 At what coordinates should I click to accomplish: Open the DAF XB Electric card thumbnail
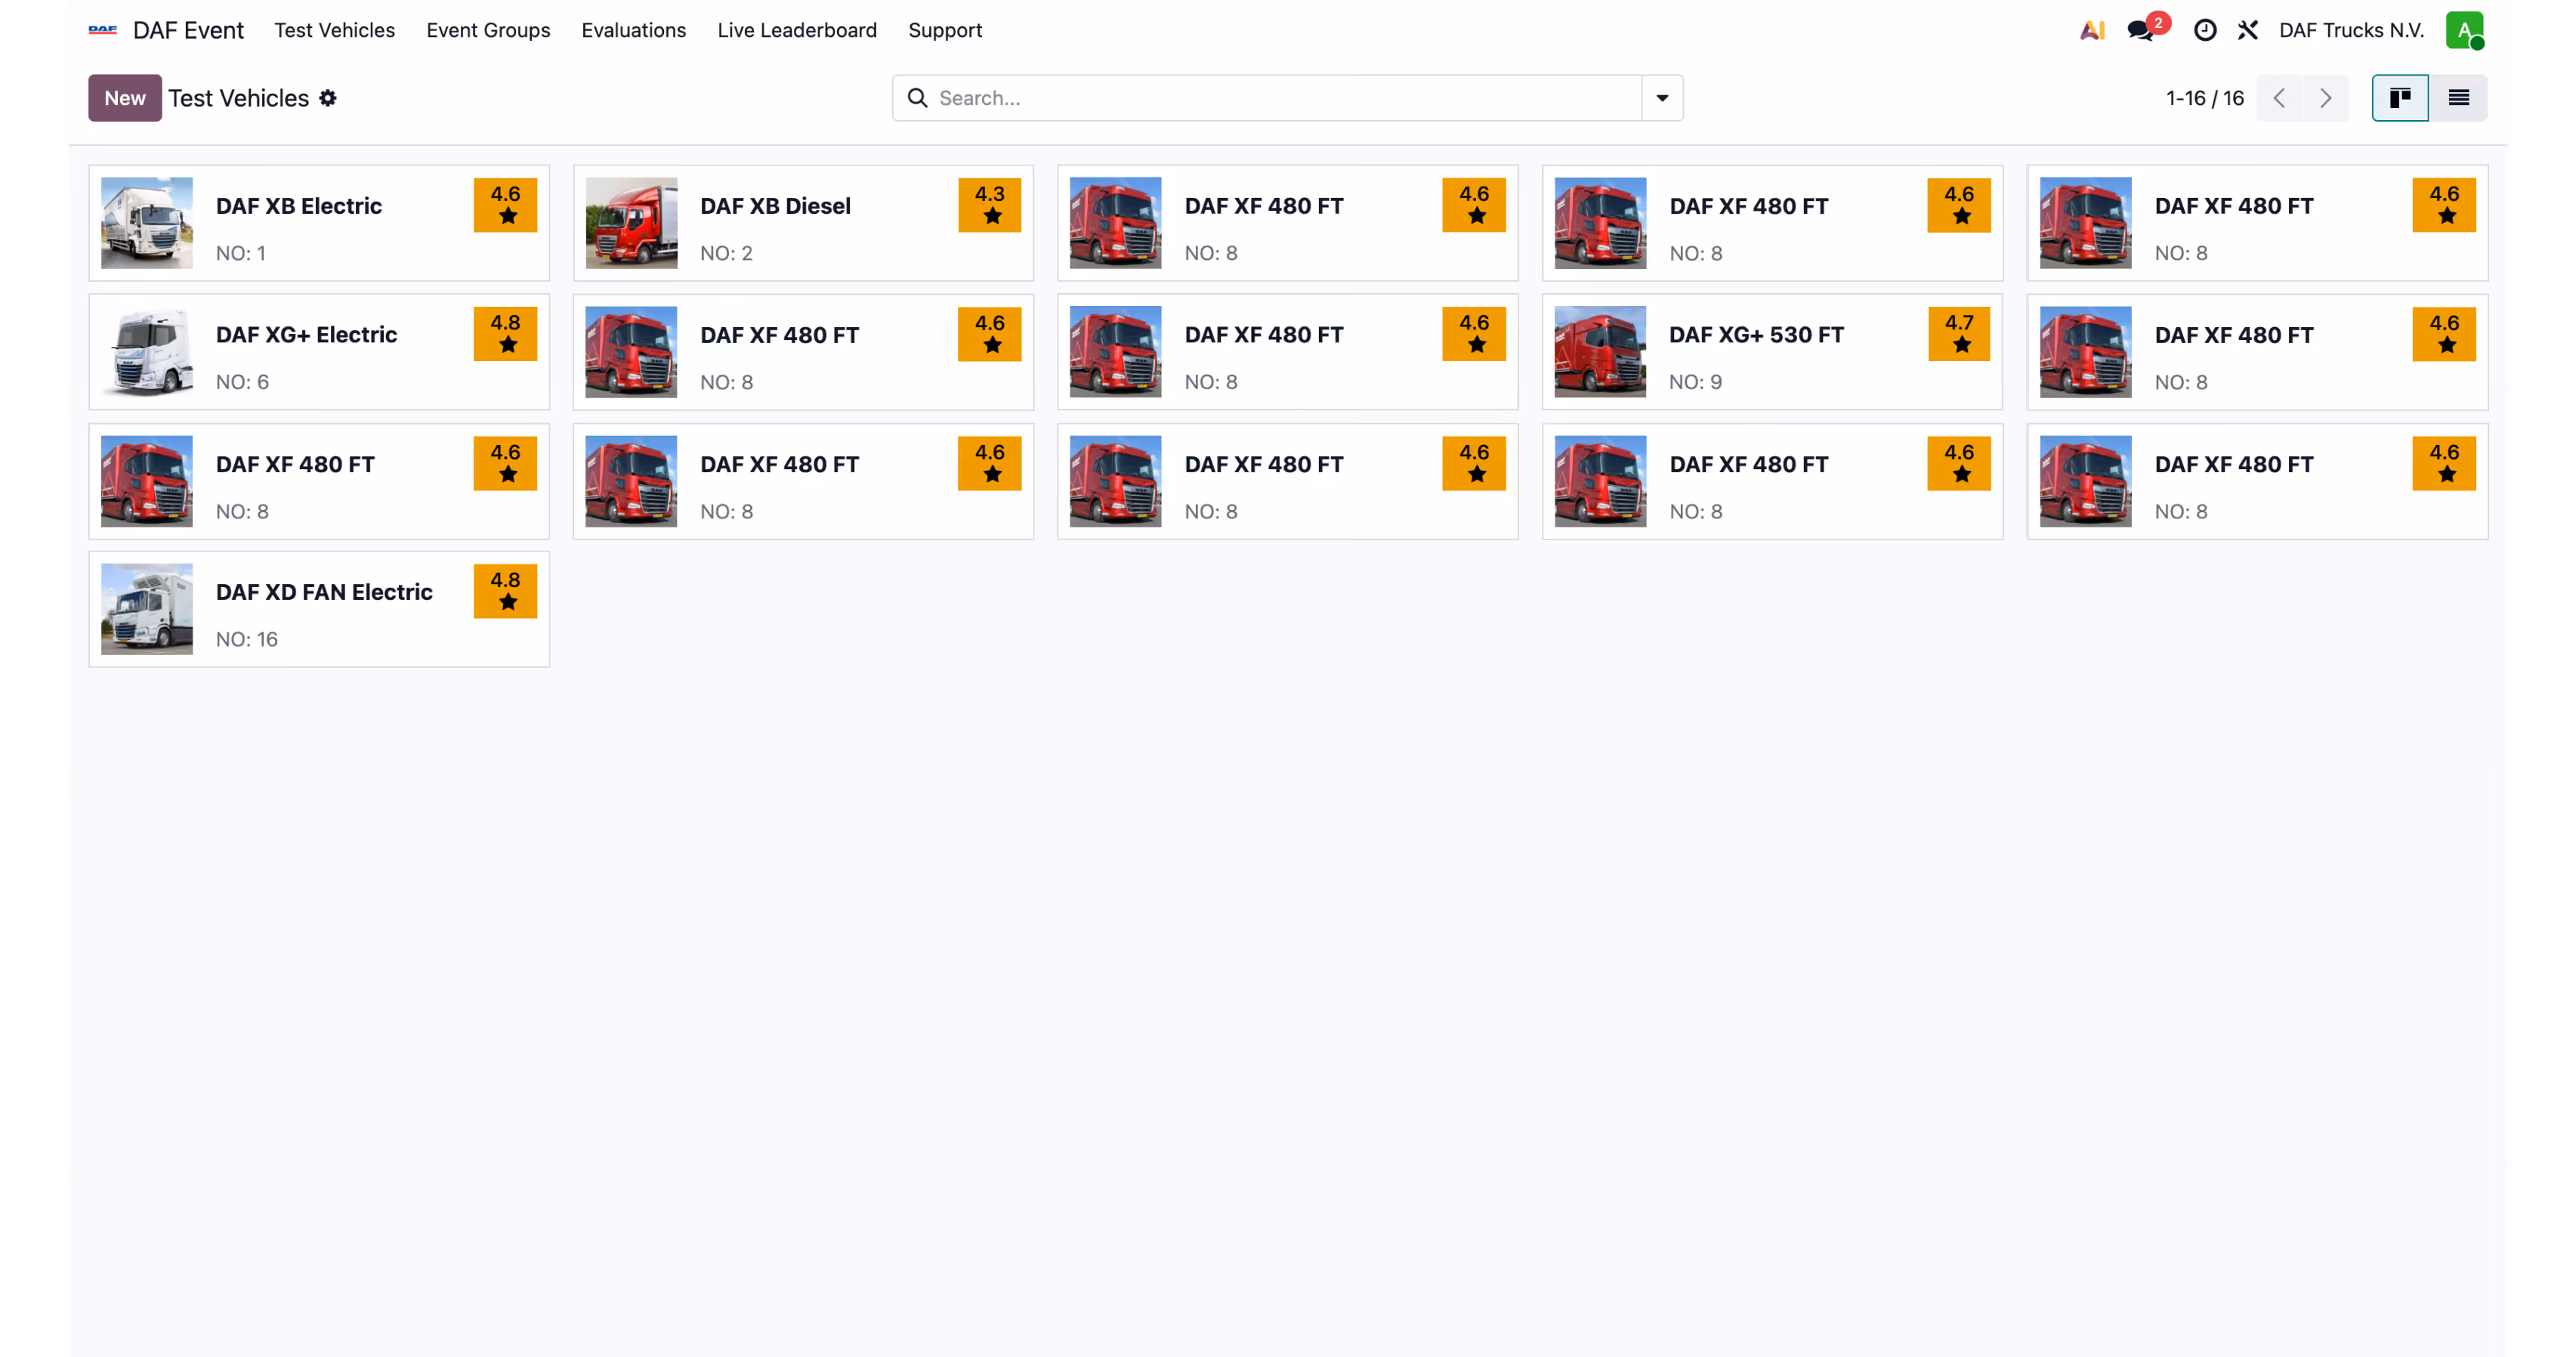coord(147,223)
